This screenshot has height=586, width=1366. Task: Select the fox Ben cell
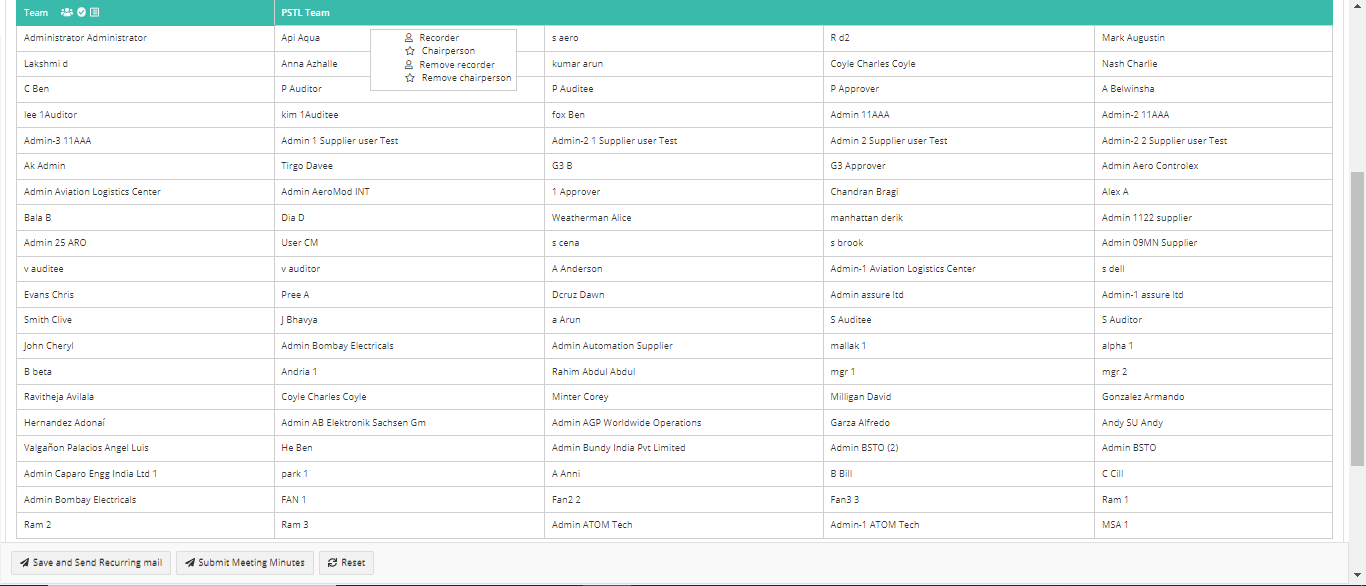pyautogui.click(x=684, y=115)
